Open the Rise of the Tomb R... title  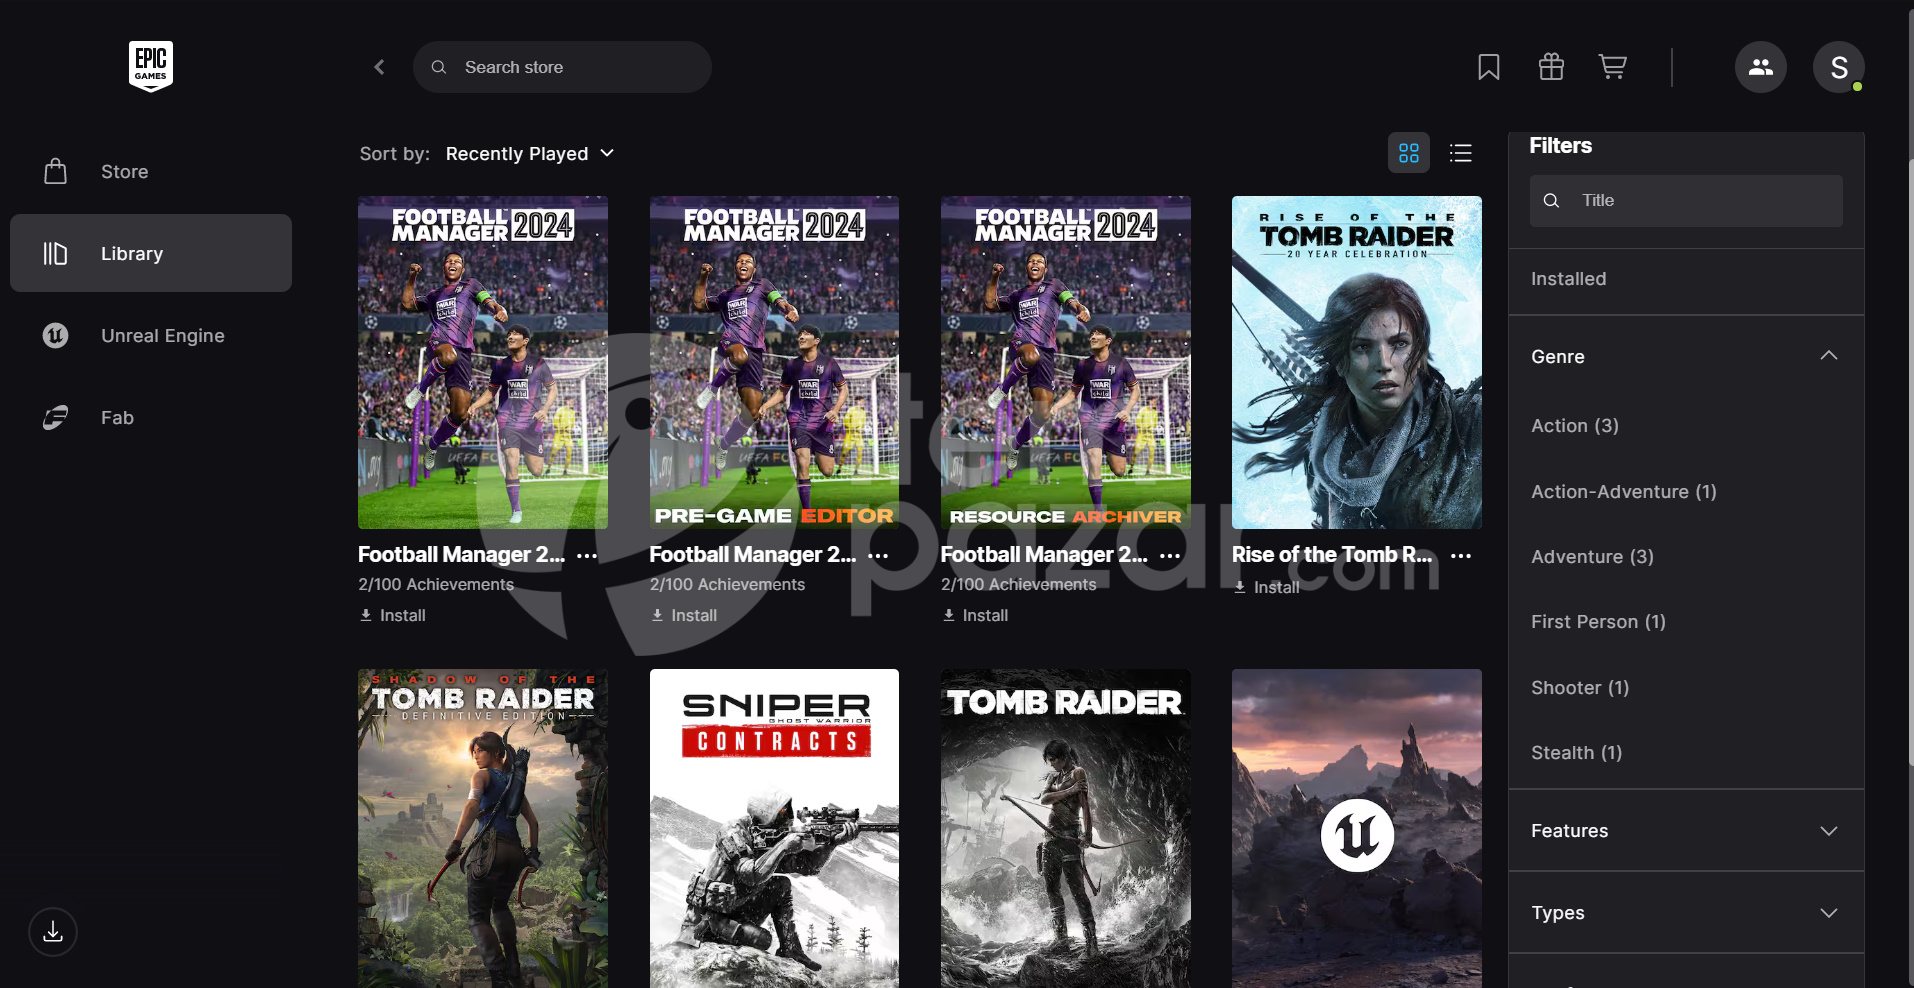click(1332, 554)
